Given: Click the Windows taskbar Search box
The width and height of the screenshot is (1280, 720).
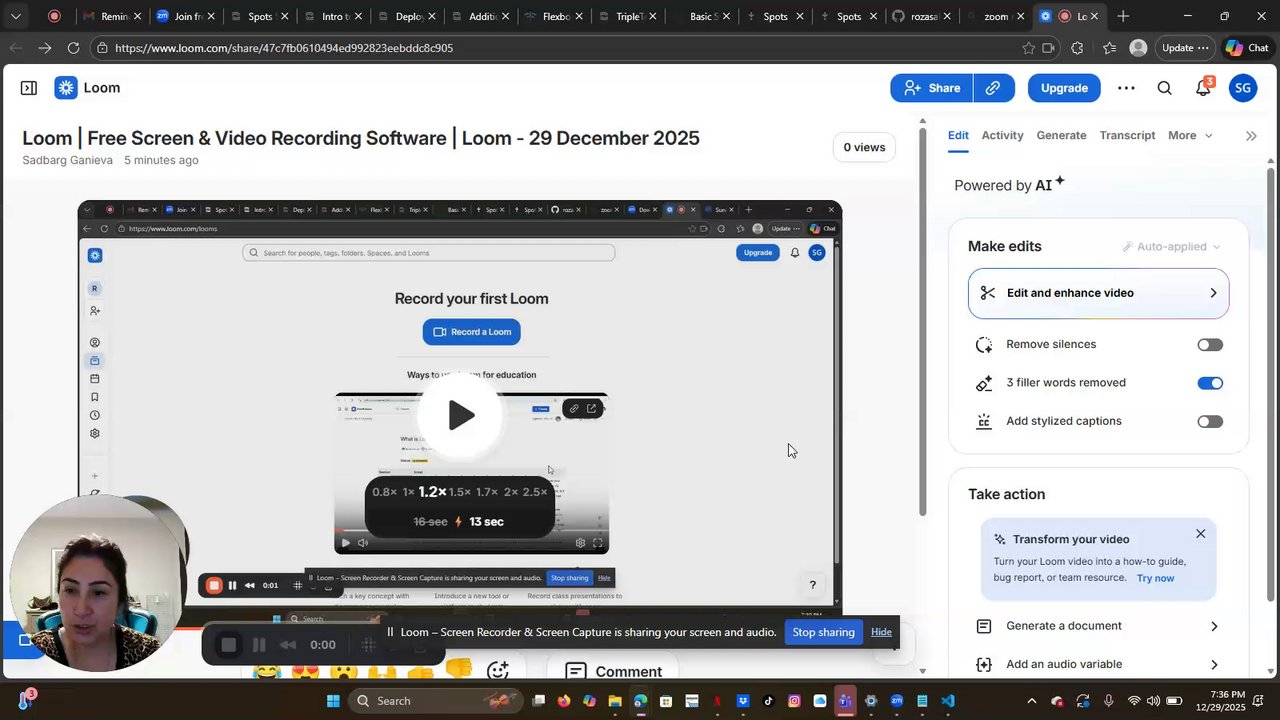Looking at the screenshot, I should tap(436, 701).
